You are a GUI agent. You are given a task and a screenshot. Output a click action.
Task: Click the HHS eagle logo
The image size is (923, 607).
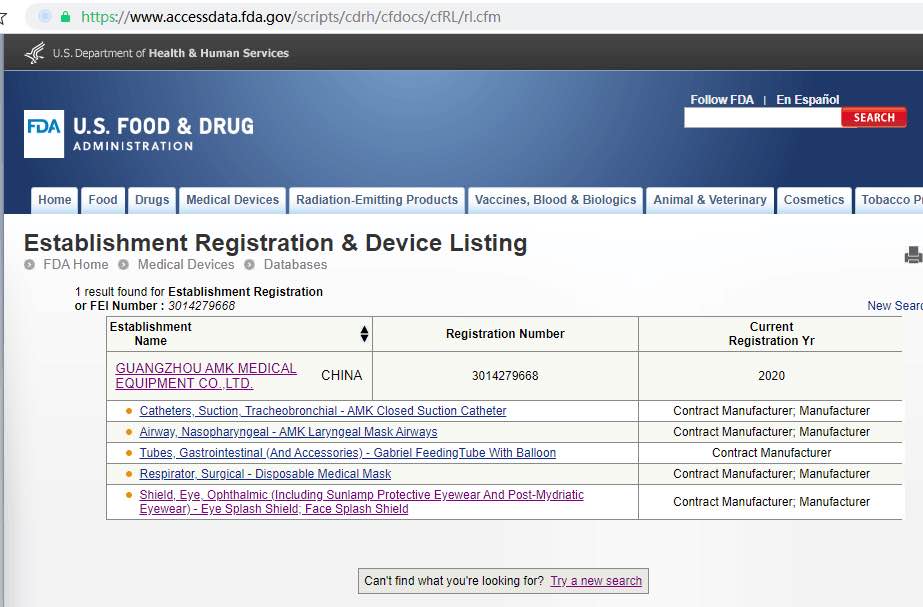[35, 53]
